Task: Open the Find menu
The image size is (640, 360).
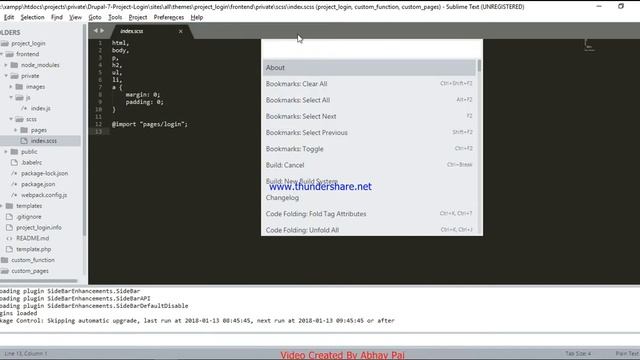Action: 57,18
